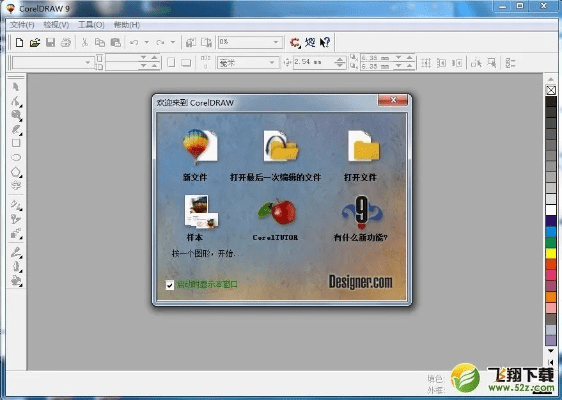Viewport: 562px width, 400px height.
Task: Open the 文件(F) menu
Action: point(22,25)
